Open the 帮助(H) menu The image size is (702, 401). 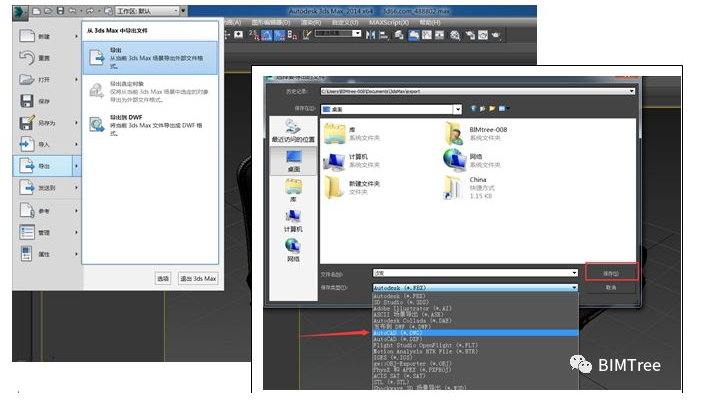point(430,22)
